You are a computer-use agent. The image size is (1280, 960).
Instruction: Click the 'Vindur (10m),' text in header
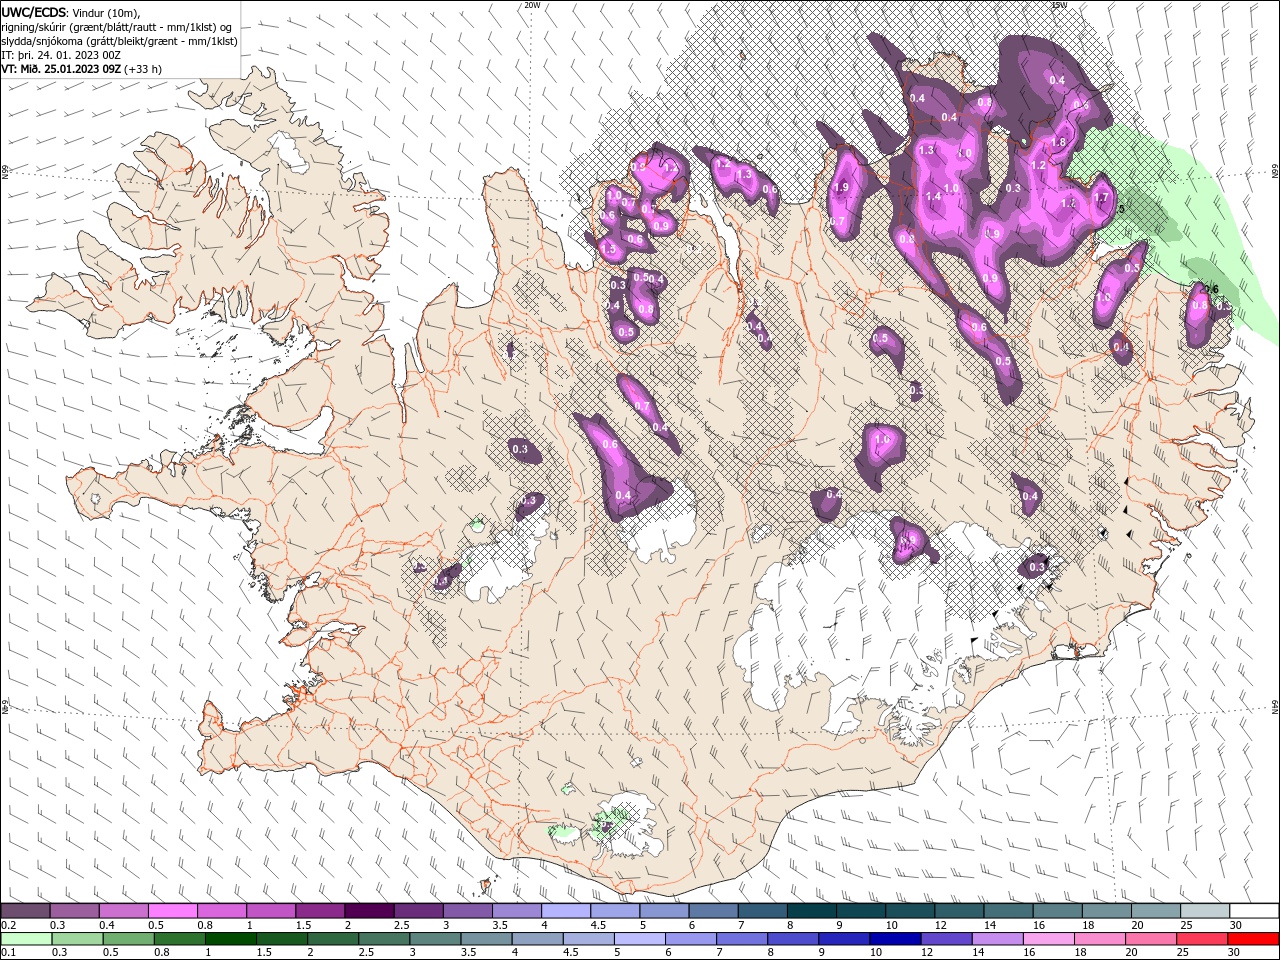[x=108, y=13]
